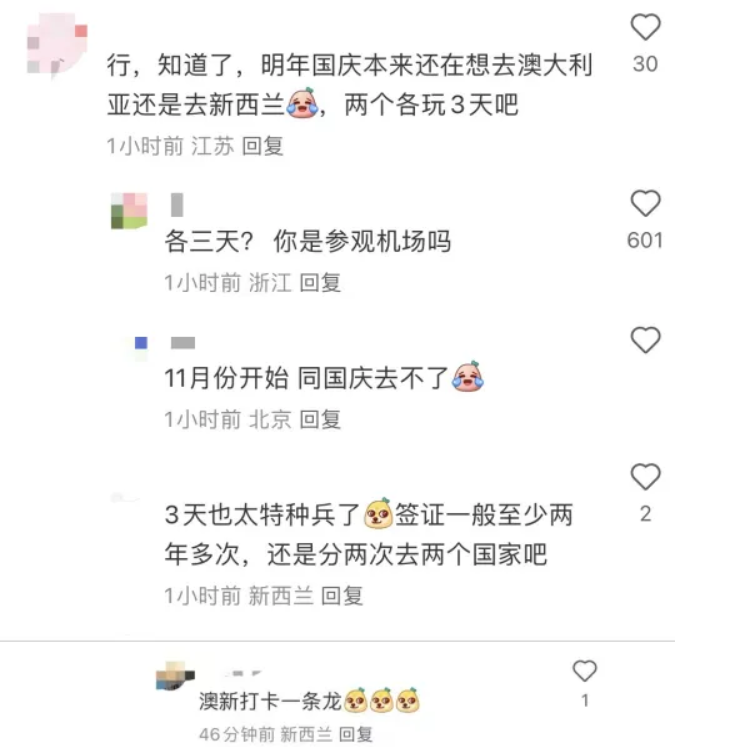
Task: Click the username above 11月份开始 comment
Action: (x=183, y=342)
